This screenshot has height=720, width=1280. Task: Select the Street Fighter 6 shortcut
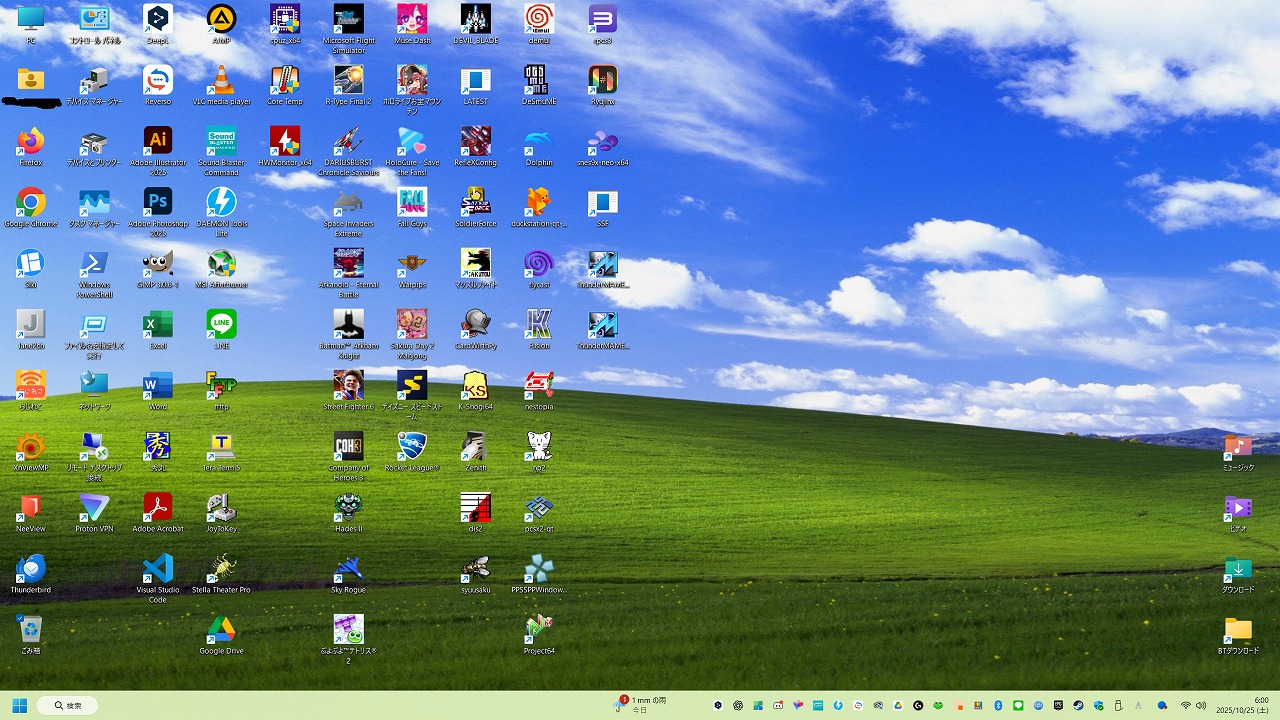pyautogui.click(x=348, y=385)
